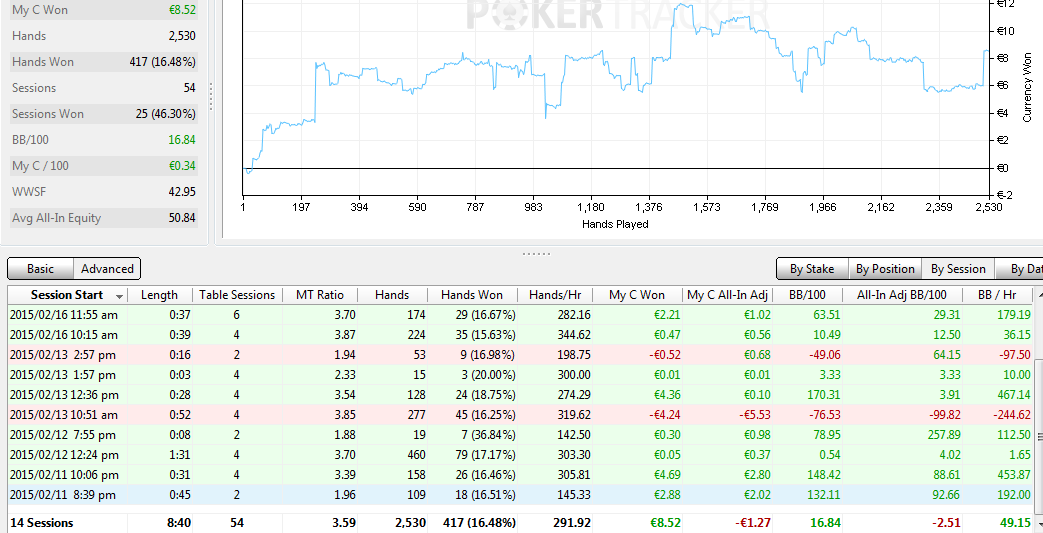Select the By Stake report tab
Screen dimensions: 1043x533
(812, 269)
